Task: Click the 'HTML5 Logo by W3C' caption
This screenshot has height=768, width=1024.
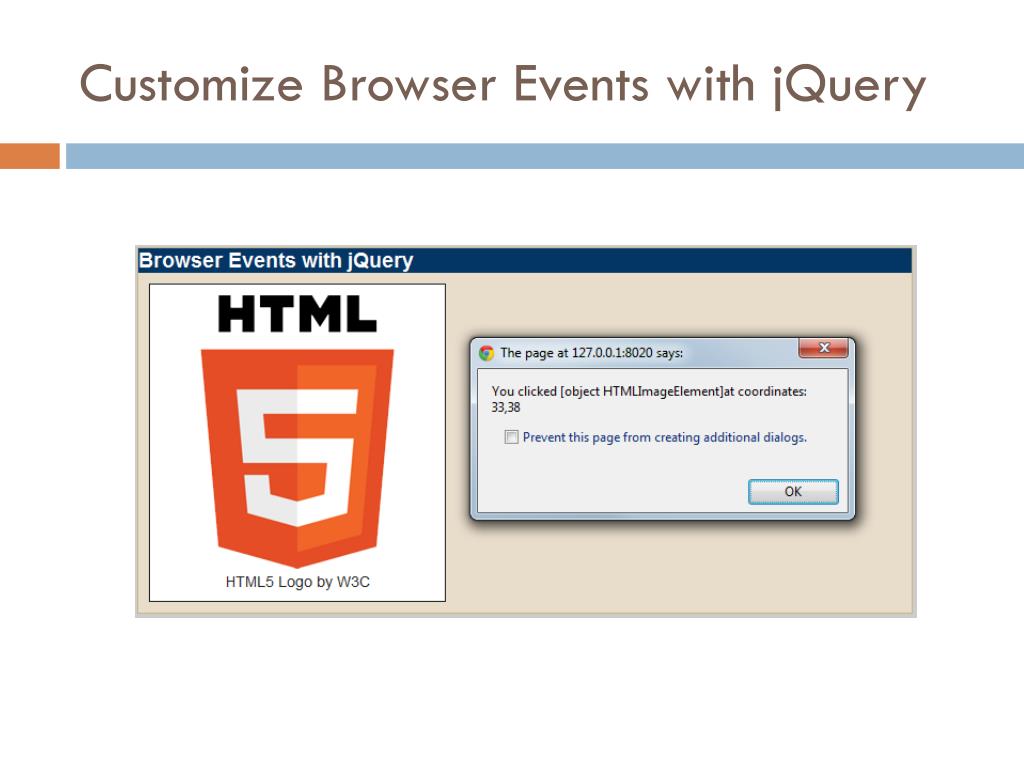Action: 298,582
